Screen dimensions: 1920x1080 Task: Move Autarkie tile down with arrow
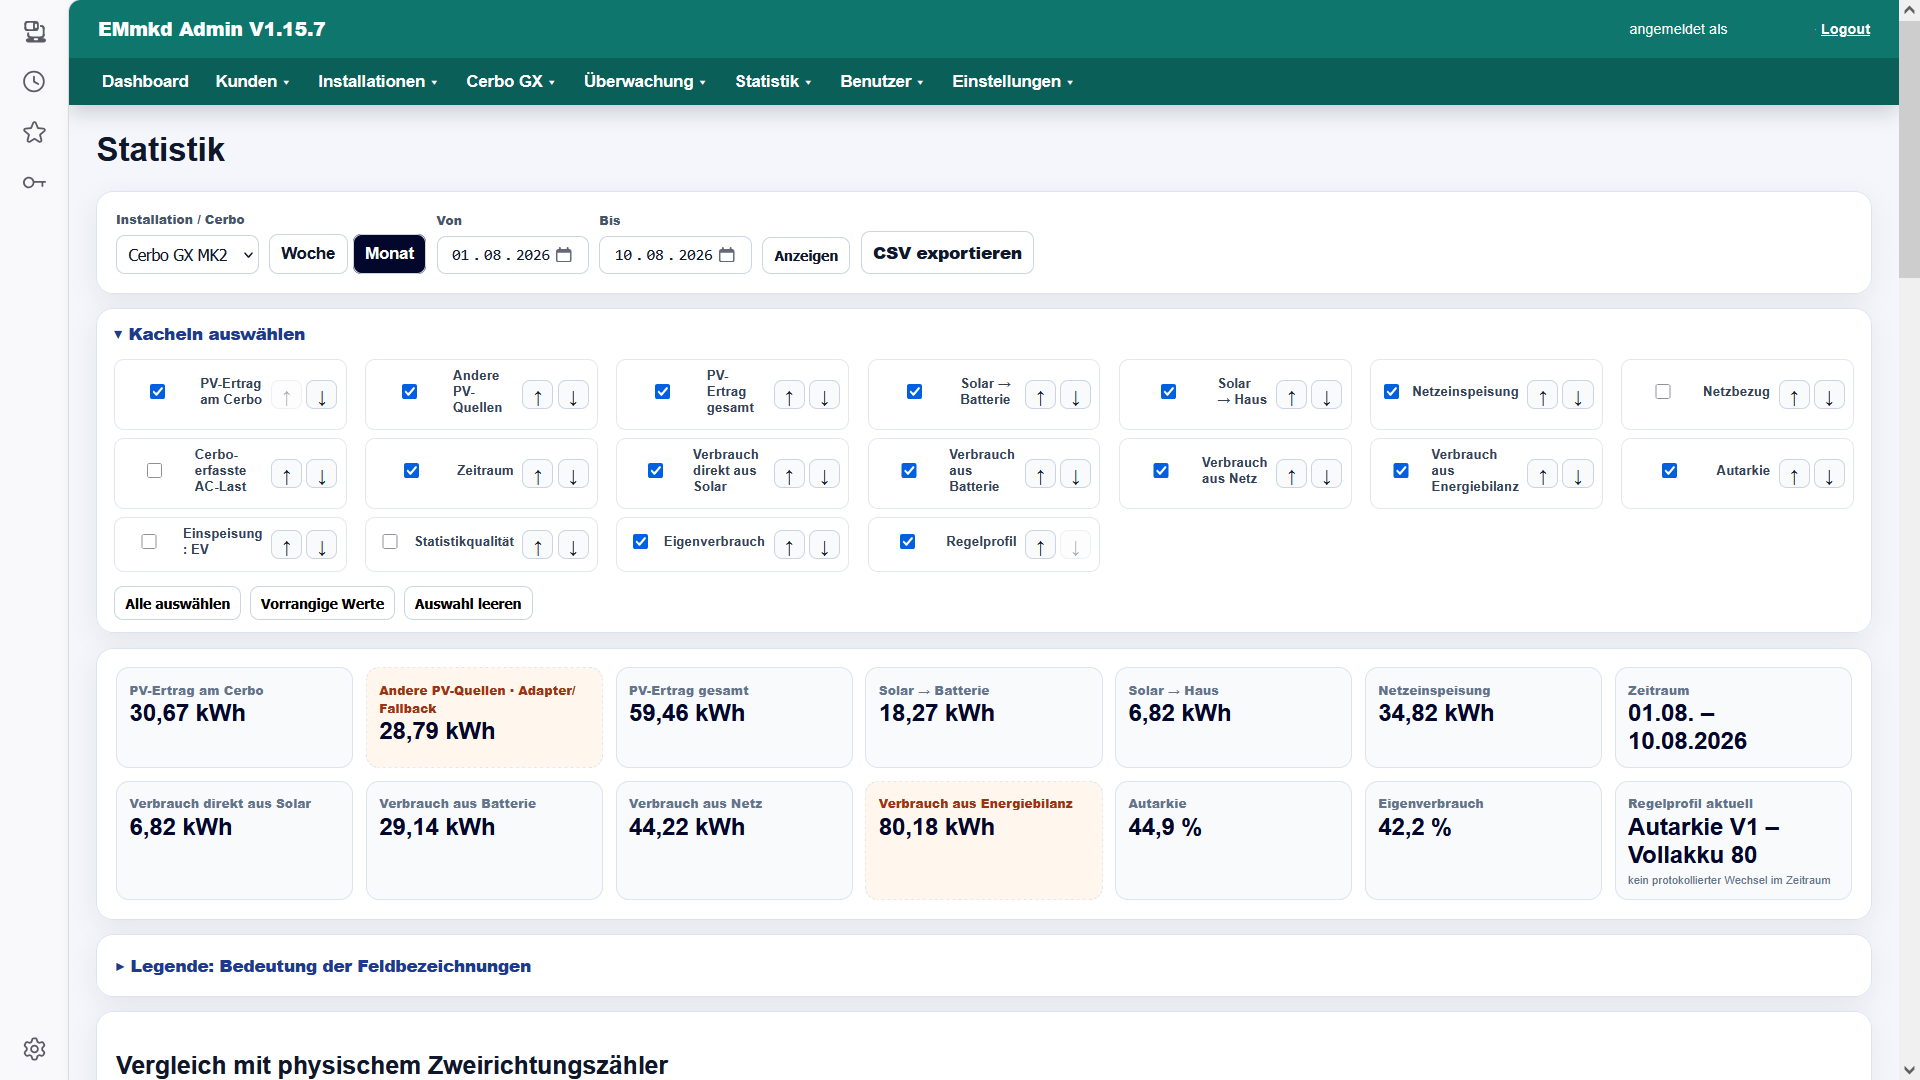click(1829, 475)
